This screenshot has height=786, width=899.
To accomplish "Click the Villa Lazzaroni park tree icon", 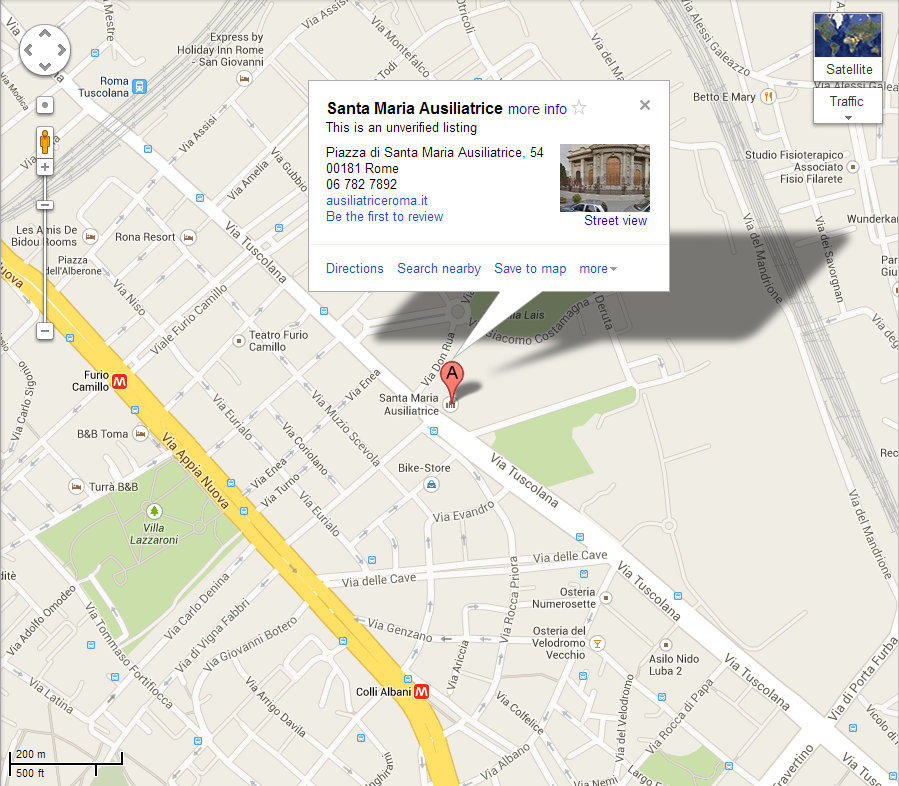I will point(154,511).
